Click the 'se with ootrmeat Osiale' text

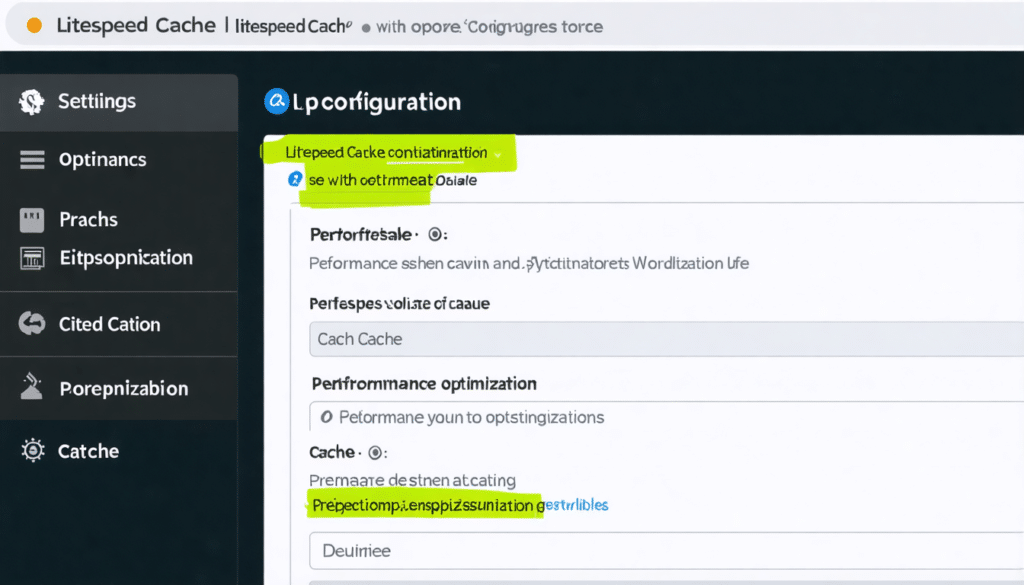[392, 180]
